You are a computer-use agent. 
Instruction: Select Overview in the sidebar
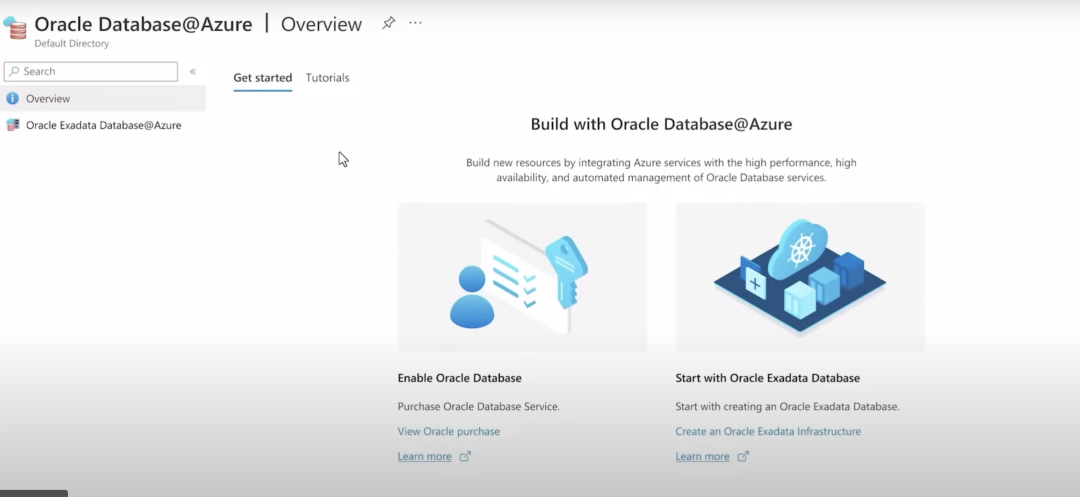(103, 98)
